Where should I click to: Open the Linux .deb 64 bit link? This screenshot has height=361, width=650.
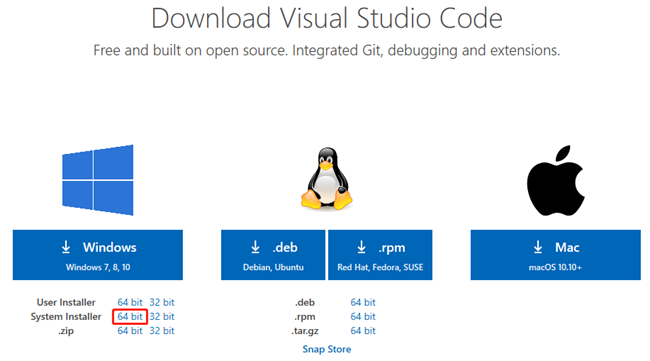pos(363,302)
